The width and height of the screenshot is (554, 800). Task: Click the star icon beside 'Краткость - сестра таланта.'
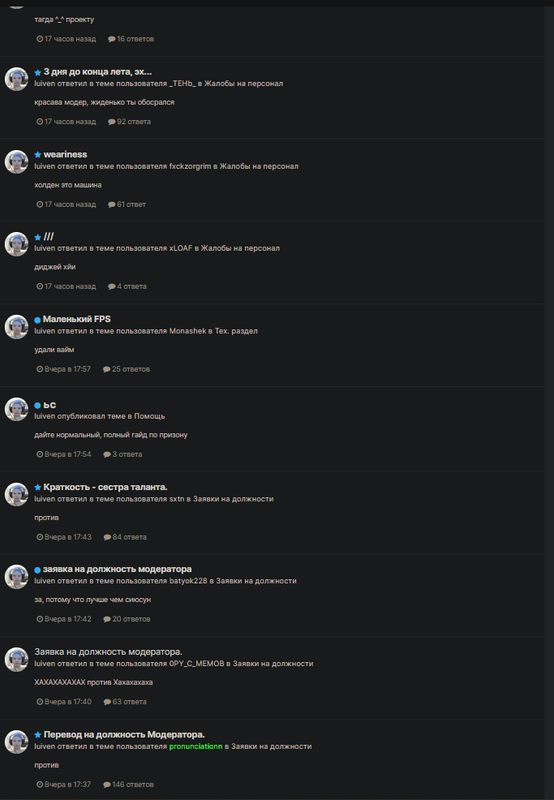[38, 487]
